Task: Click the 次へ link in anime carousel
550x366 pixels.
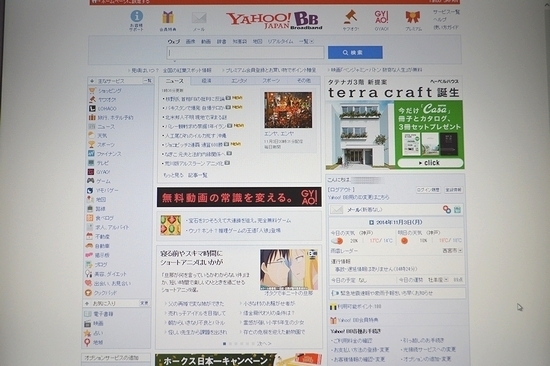Action: click(x=264, y=344)
